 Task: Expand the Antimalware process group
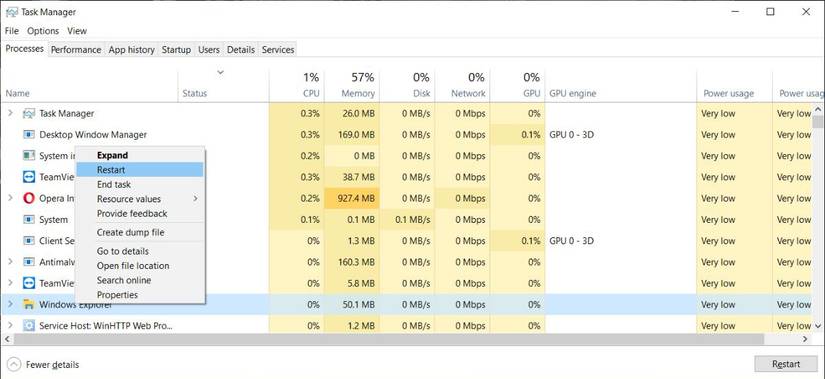pos(10,262)
